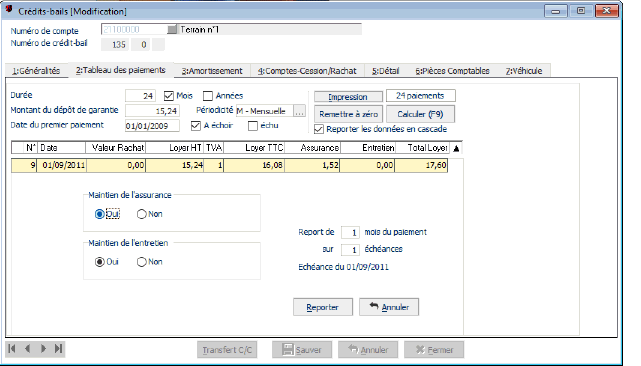Click the Loyer TTC column header
Image resolution: width=641 pixels, height=366 pixels.
pos(254,148)
